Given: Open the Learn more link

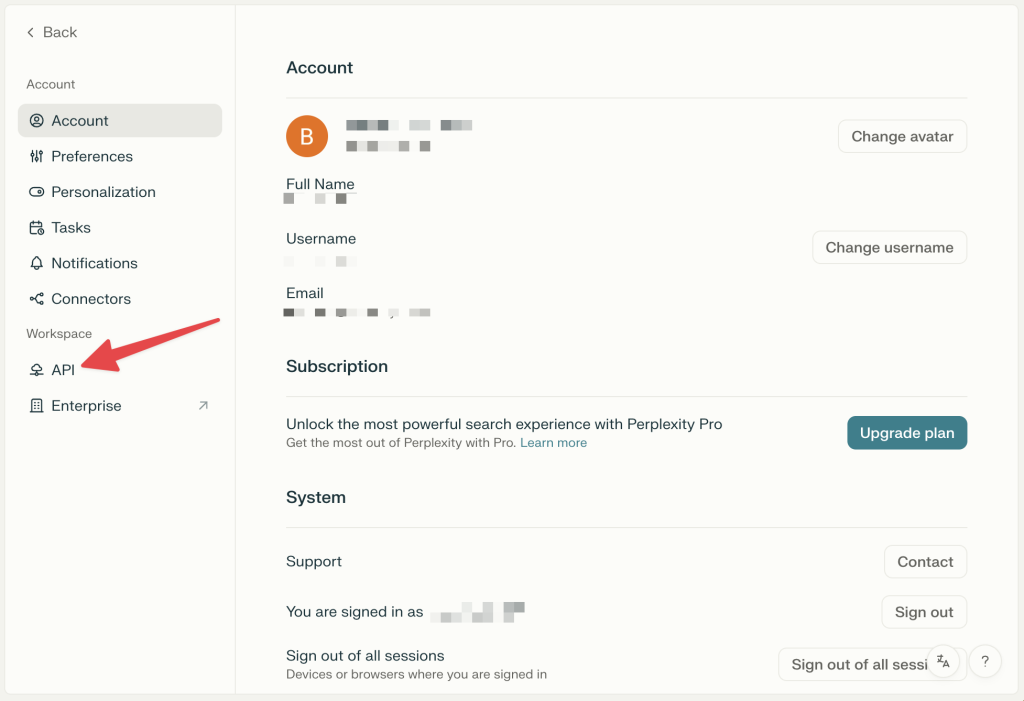Looking at the screenshot, I should 553,442.
